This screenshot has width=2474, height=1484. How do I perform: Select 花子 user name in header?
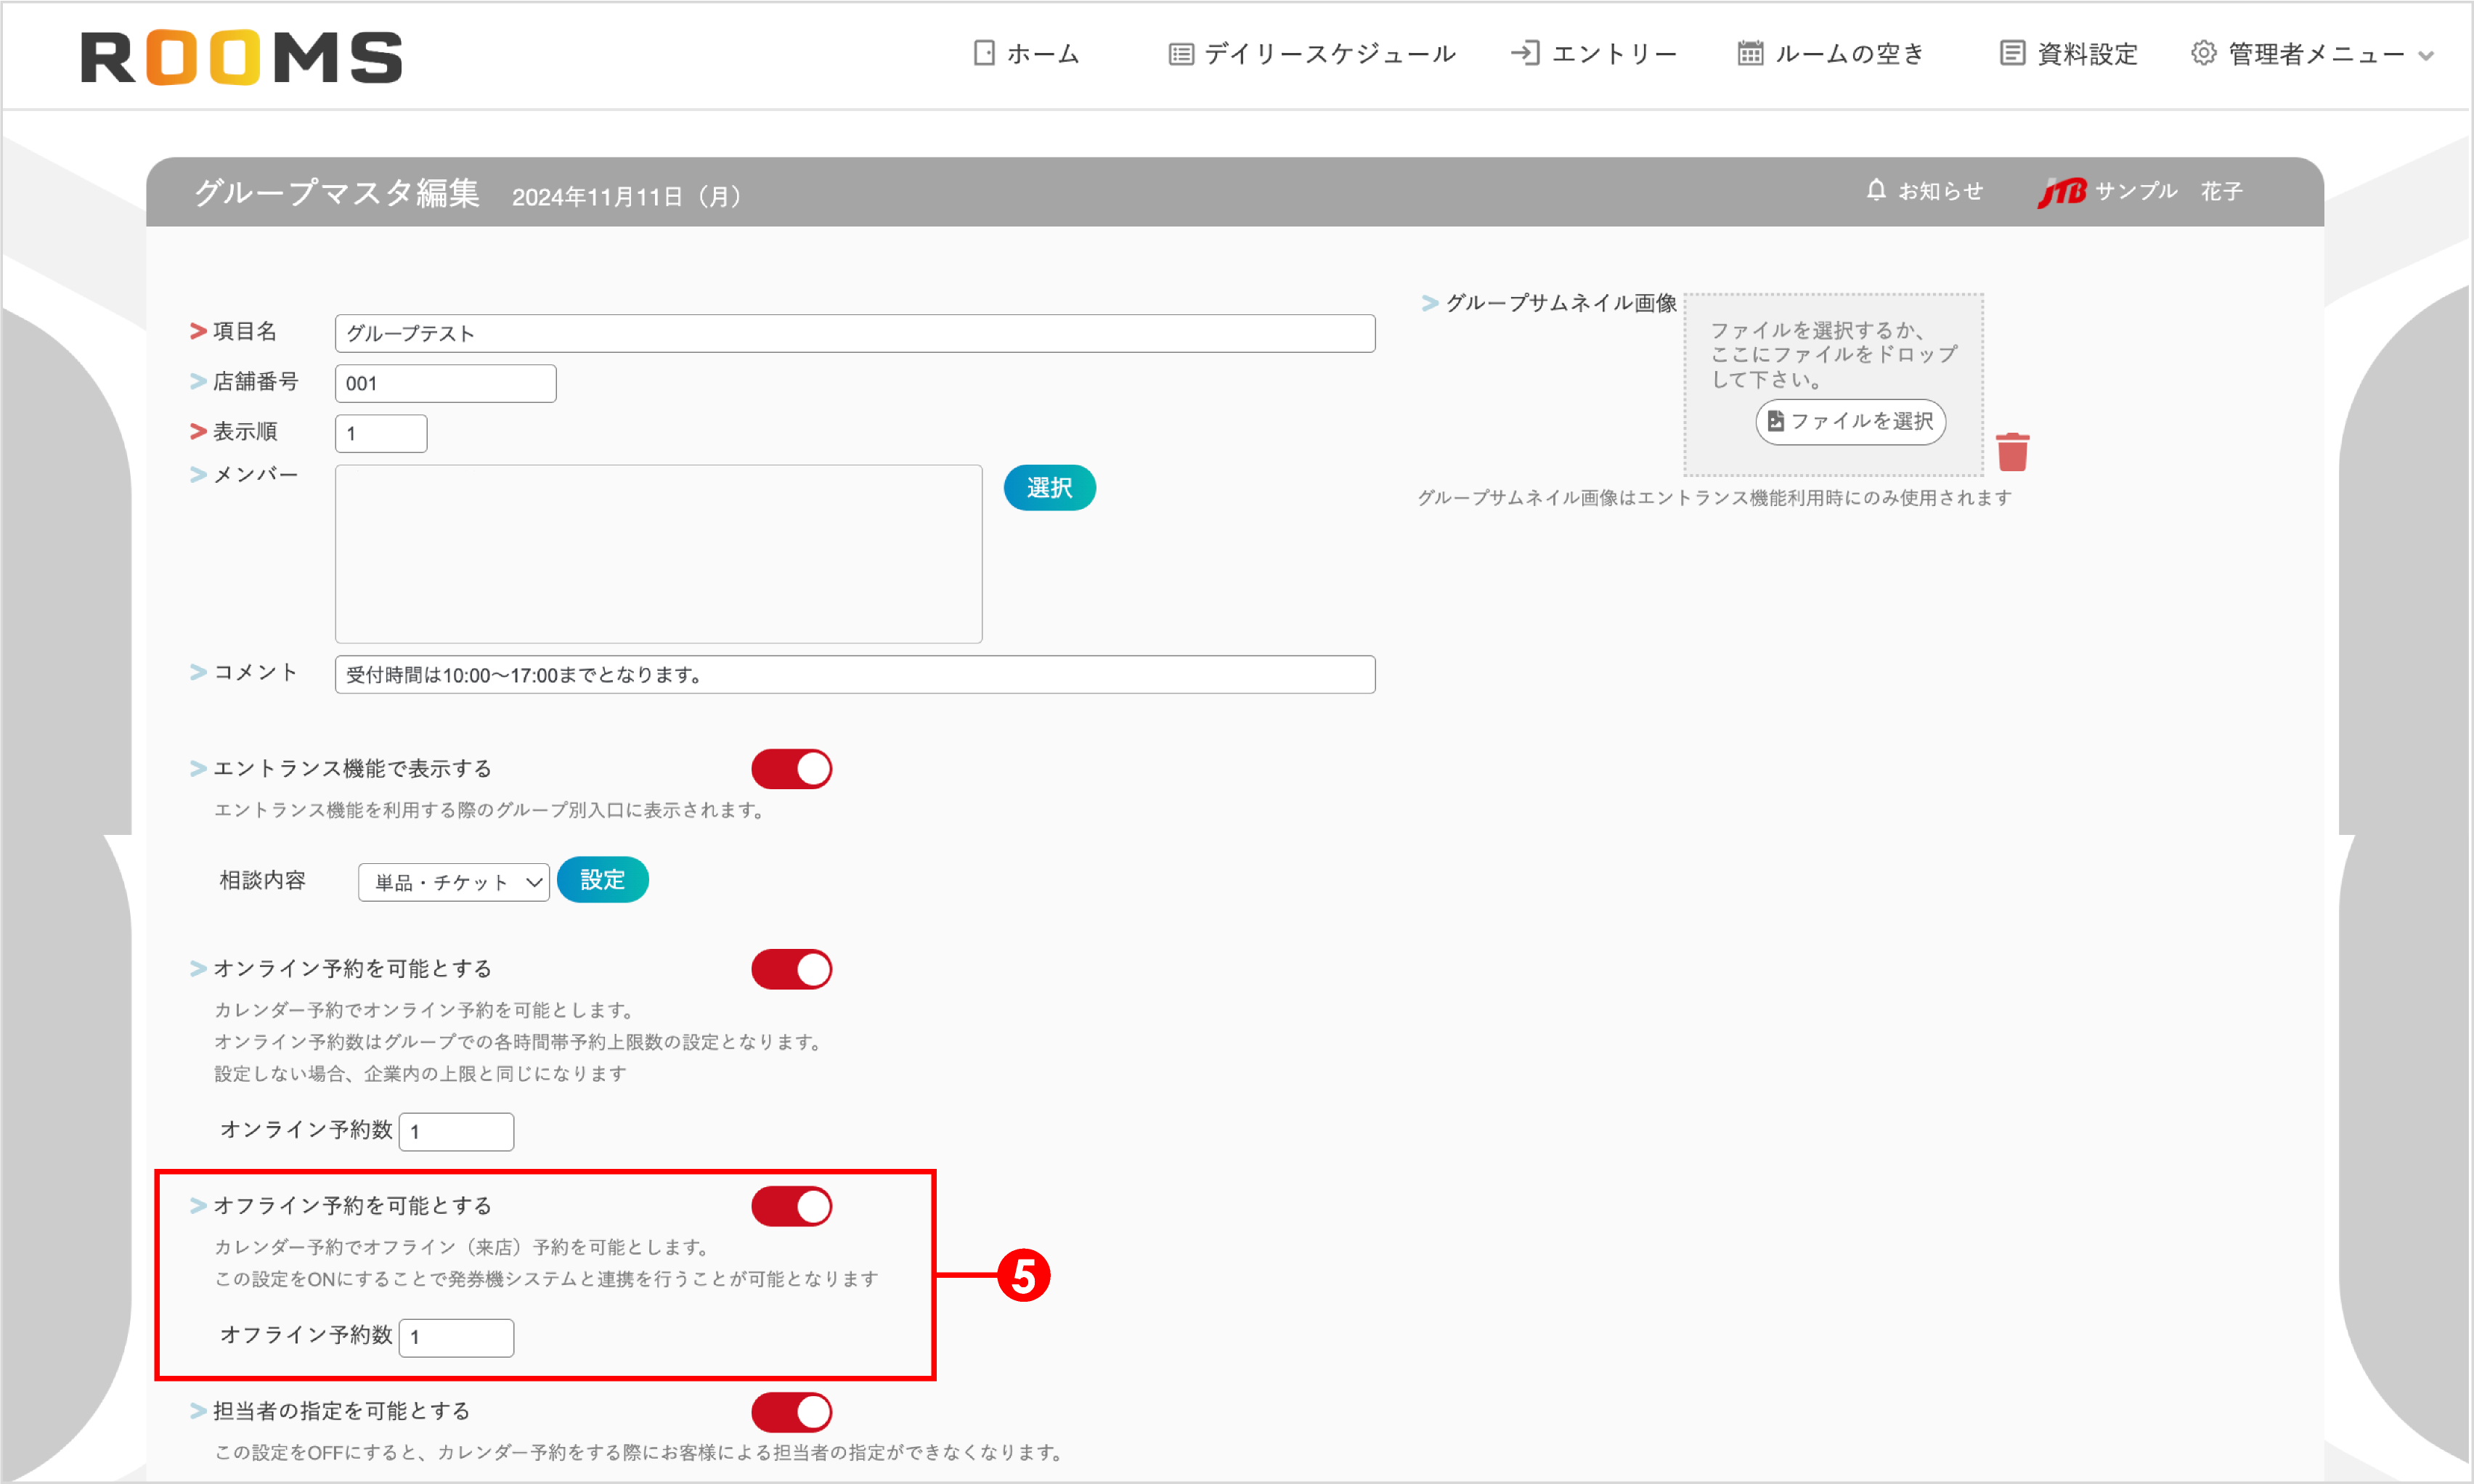(x=2221, y=190)
